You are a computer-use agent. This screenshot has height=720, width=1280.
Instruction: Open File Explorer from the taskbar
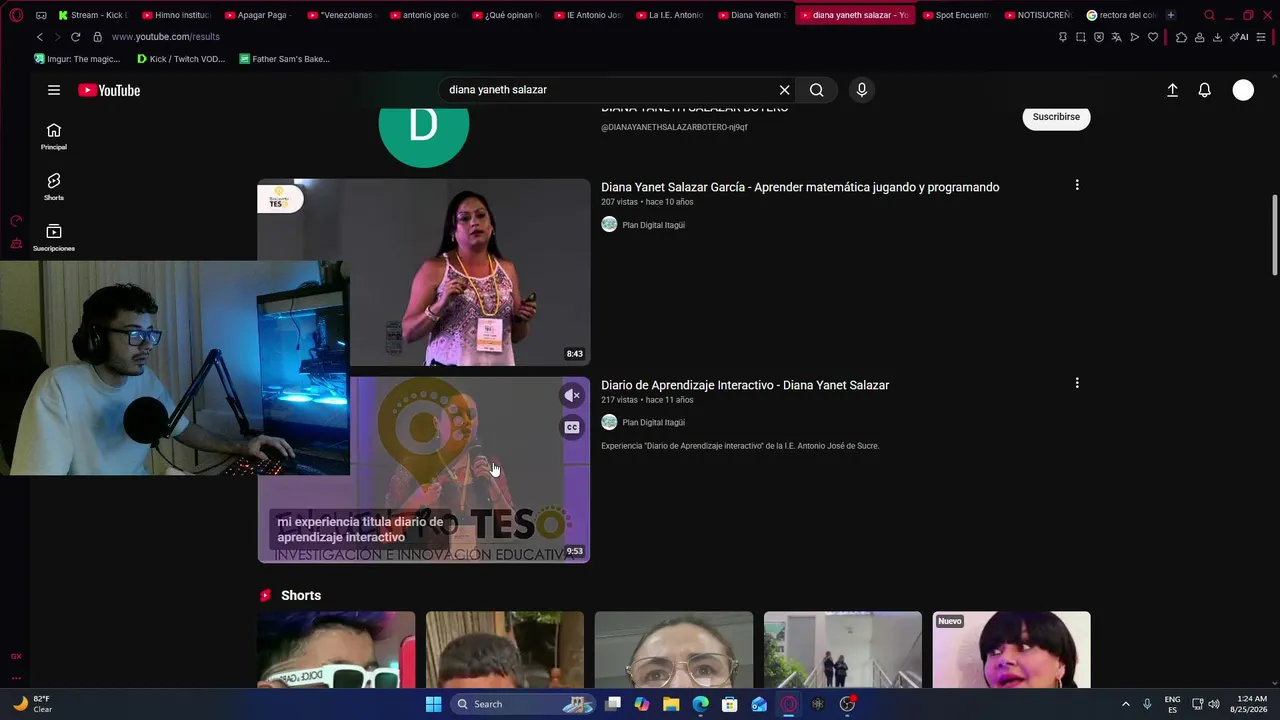point(671,704)
